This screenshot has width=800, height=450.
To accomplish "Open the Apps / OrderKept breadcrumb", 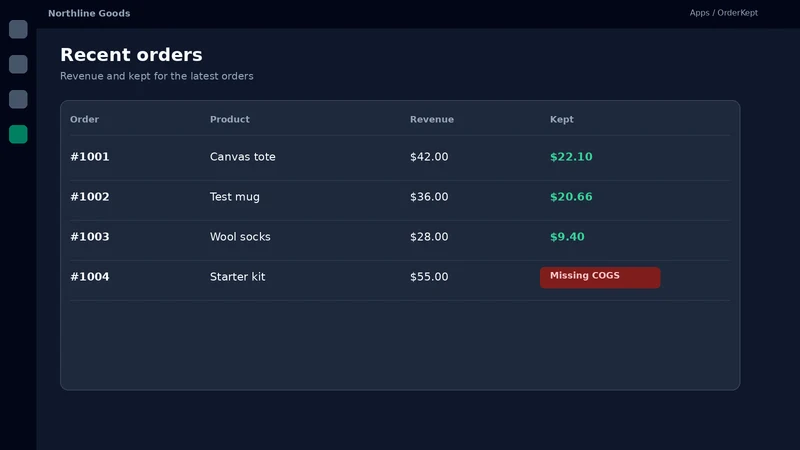I will click(723, 13).
